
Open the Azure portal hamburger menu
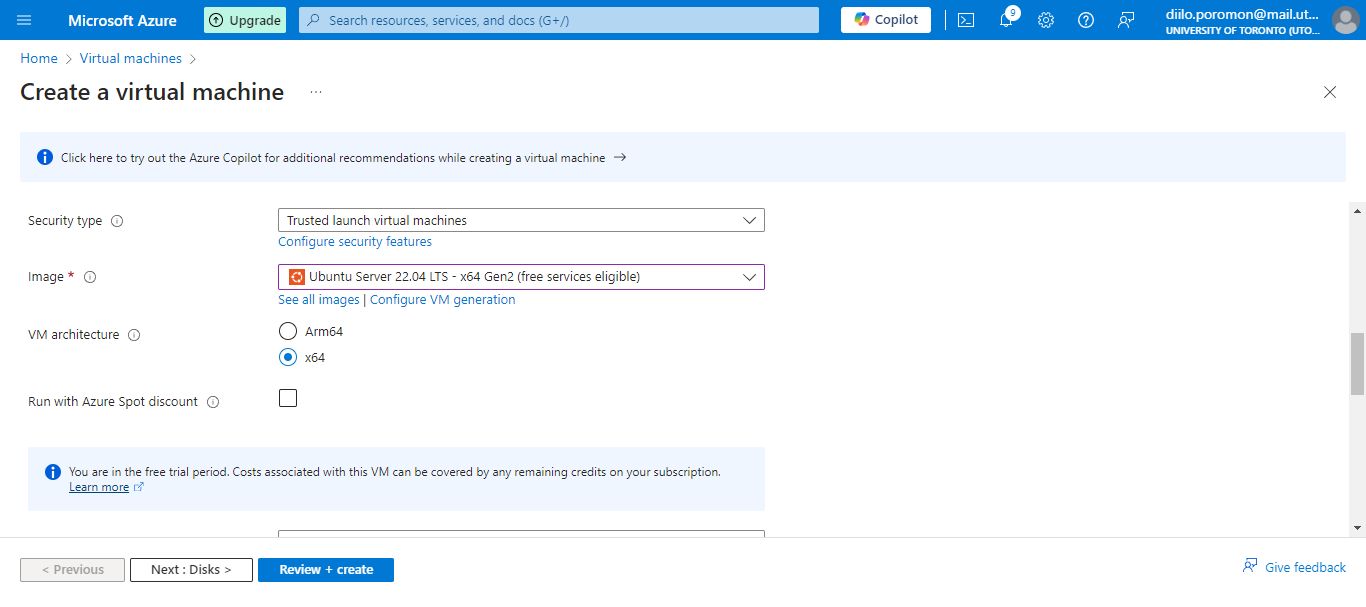[24, 20]
